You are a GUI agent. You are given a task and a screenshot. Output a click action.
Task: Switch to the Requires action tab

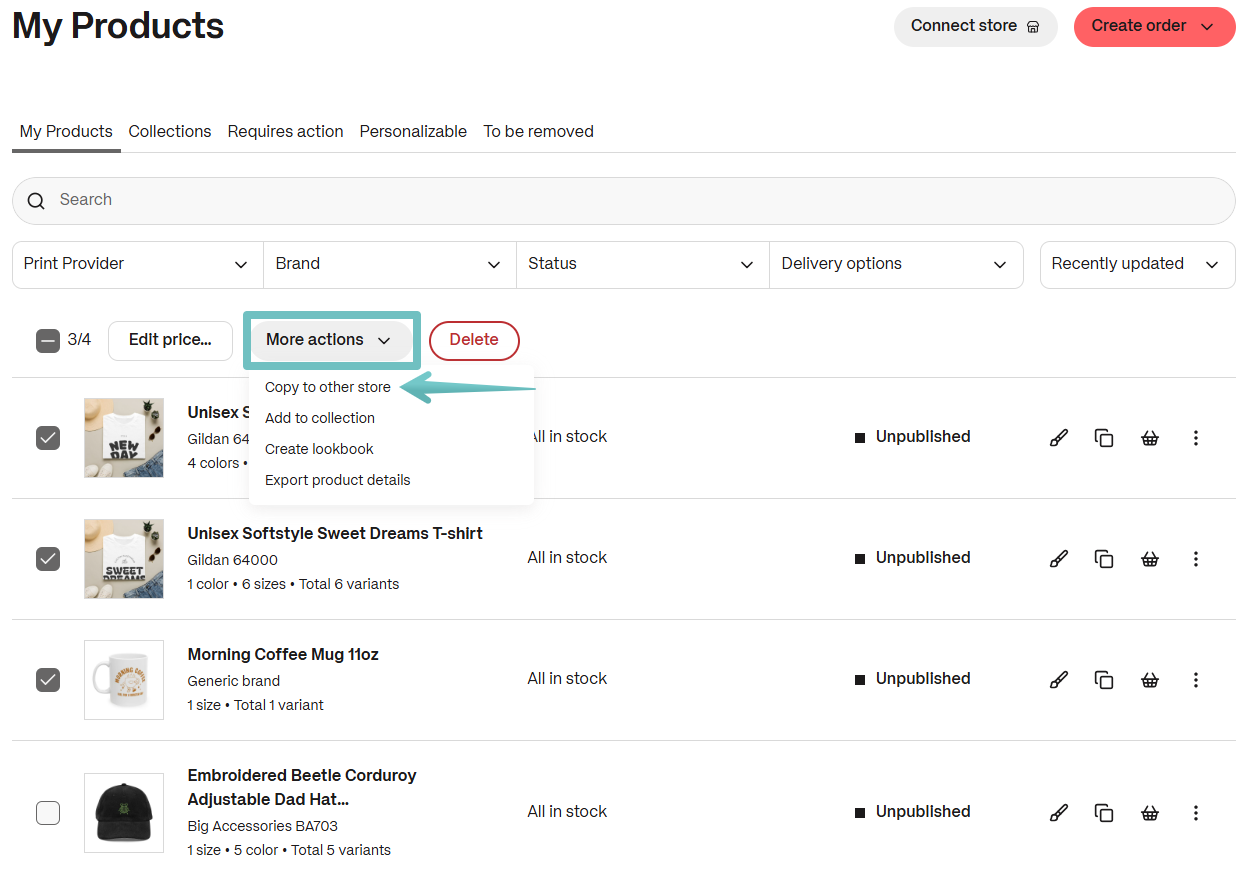point(285,131)
